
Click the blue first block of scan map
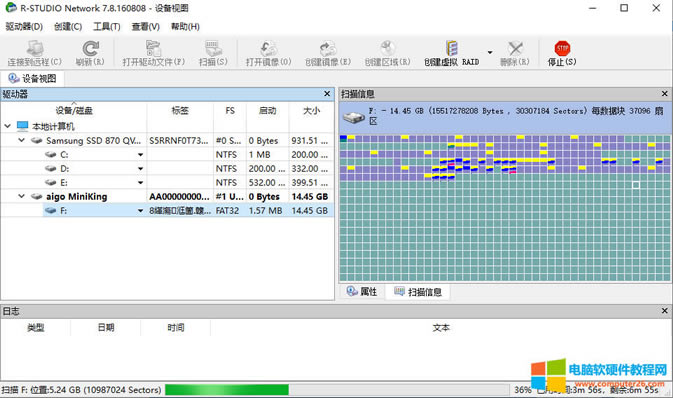click(x=343, y=138)
